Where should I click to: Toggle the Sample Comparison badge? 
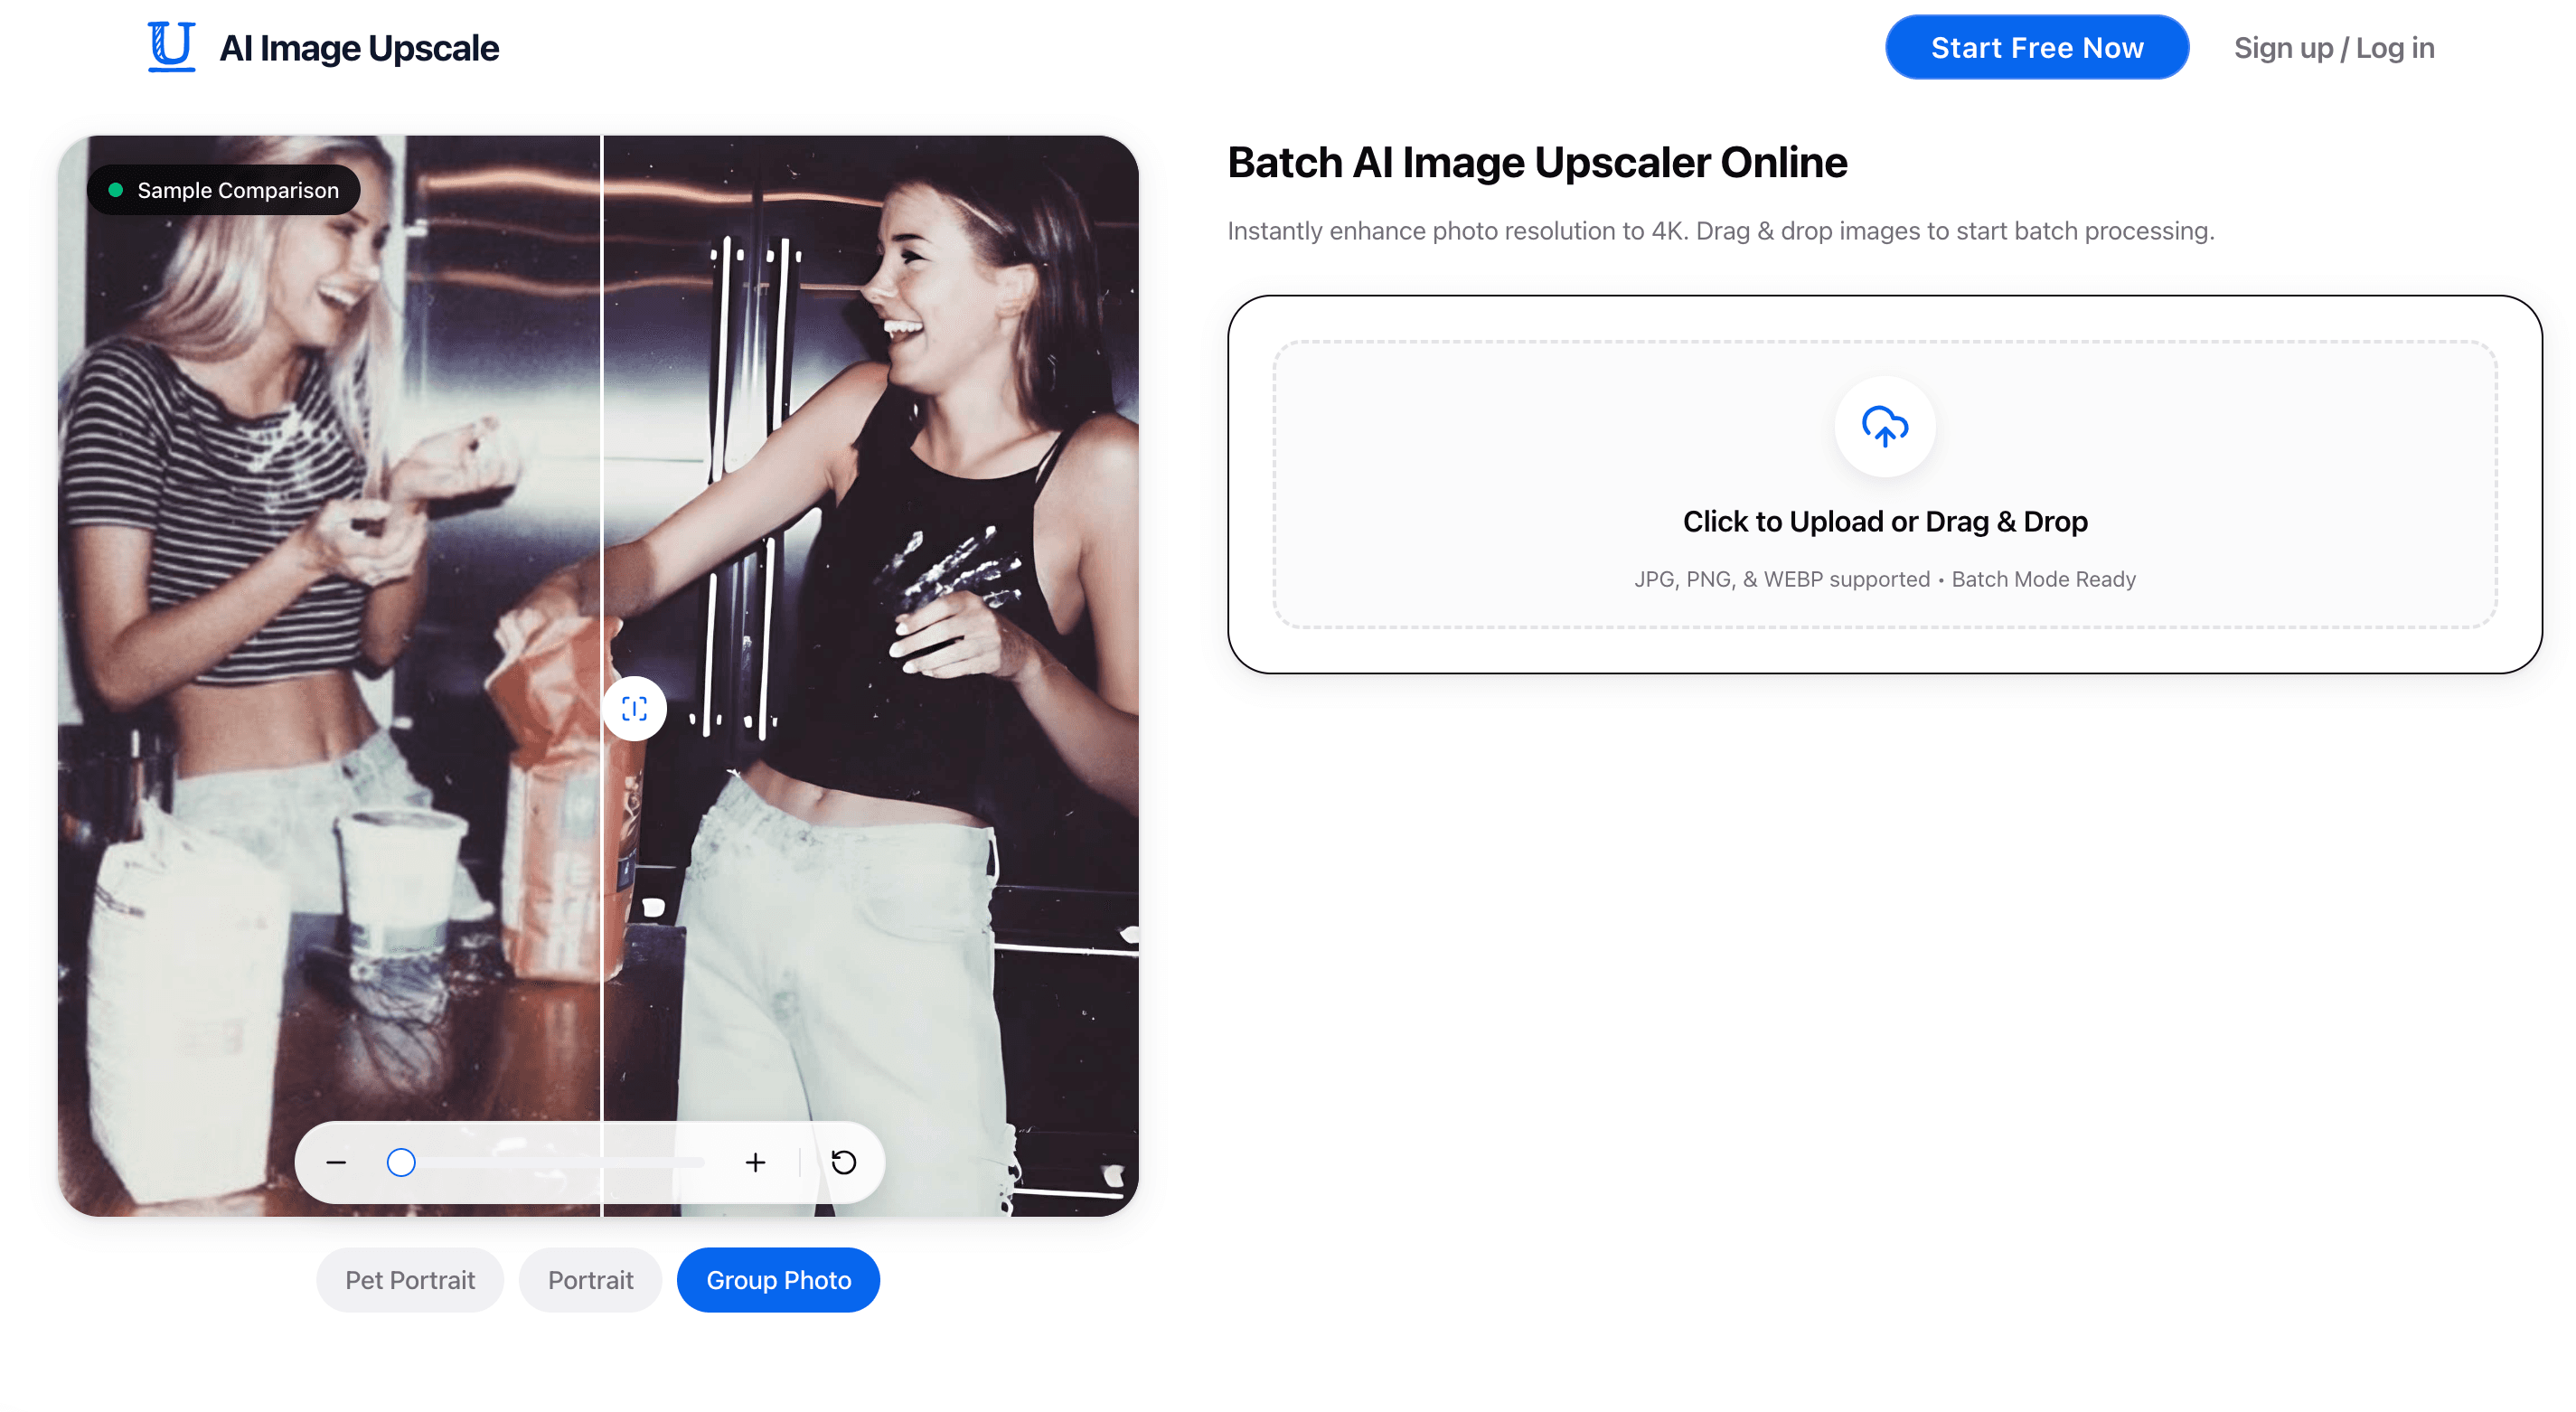coord(224,189)
